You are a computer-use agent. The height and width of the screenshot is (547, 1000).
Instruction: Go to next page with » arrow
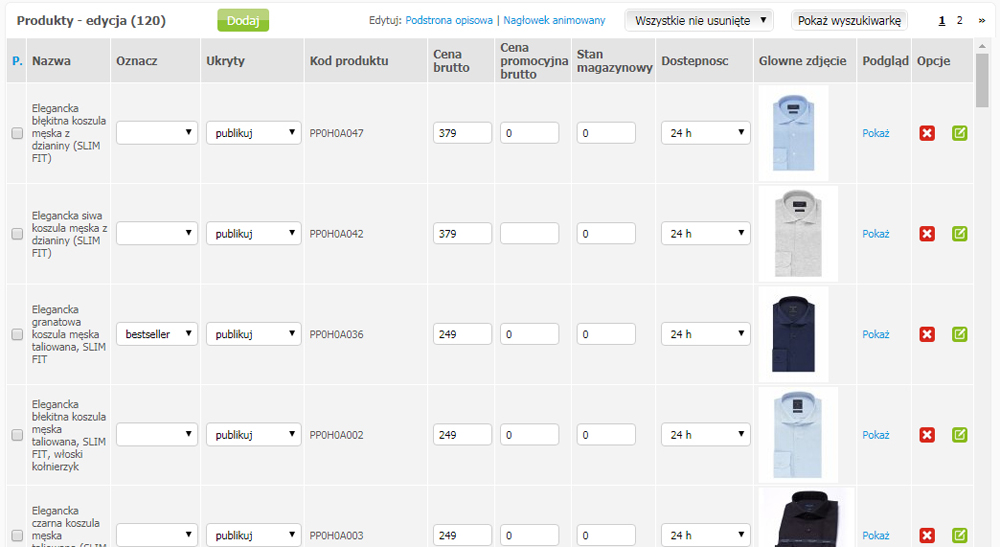pos(982,20)
